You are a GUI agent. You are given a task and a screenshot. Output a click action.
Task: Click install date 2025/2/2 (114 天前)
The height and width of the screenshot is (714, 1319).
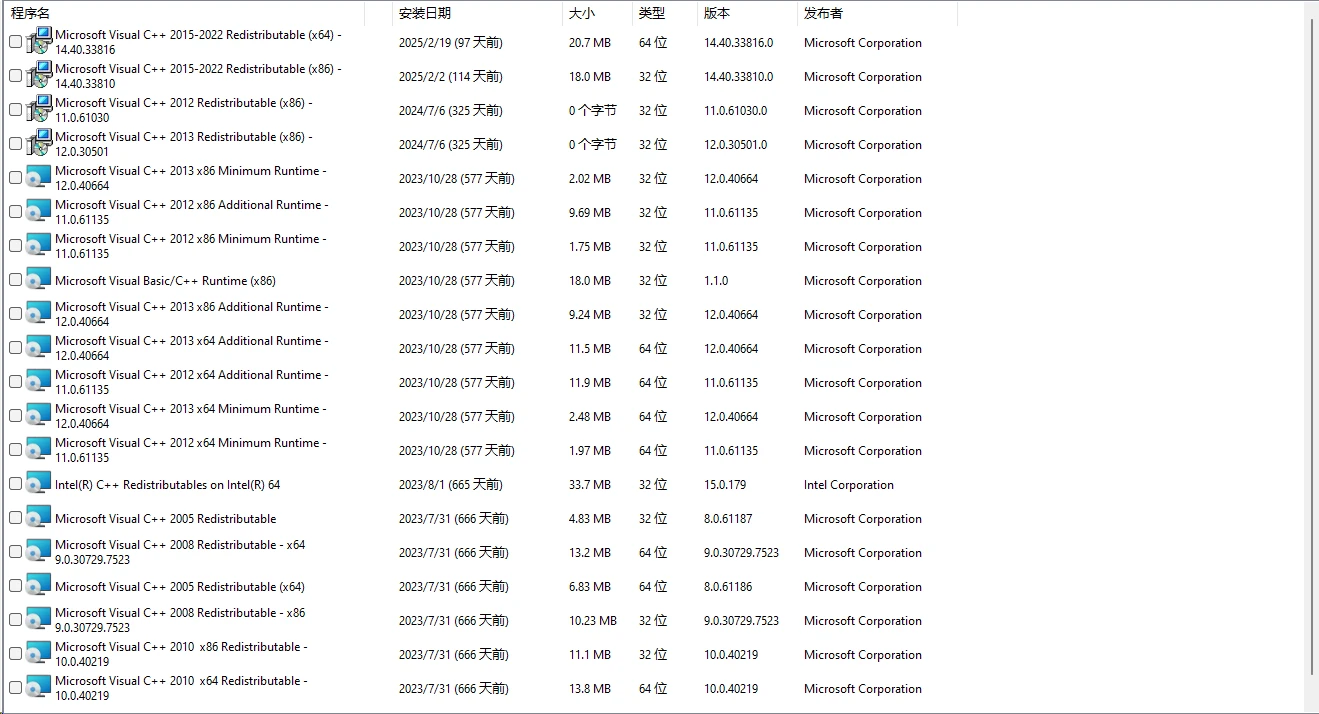click(x=450, y=77)
